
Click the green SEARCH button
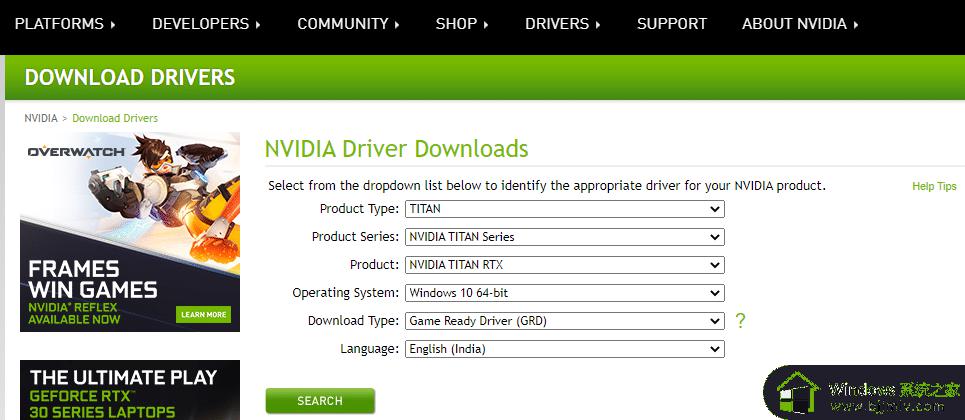(320, 401)
